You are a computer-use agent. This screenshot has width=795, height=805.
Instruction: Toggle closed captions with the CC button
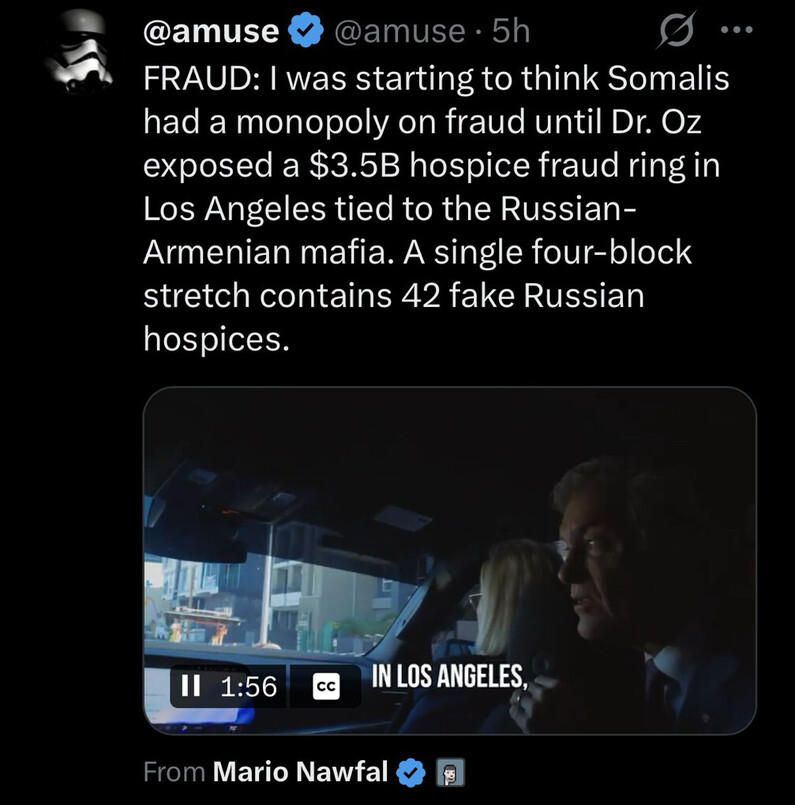pos(327,687)
